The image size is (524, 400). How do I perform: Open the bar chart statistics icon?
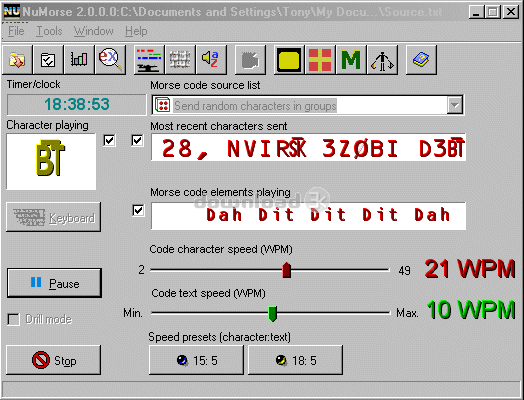pos(79,60)
